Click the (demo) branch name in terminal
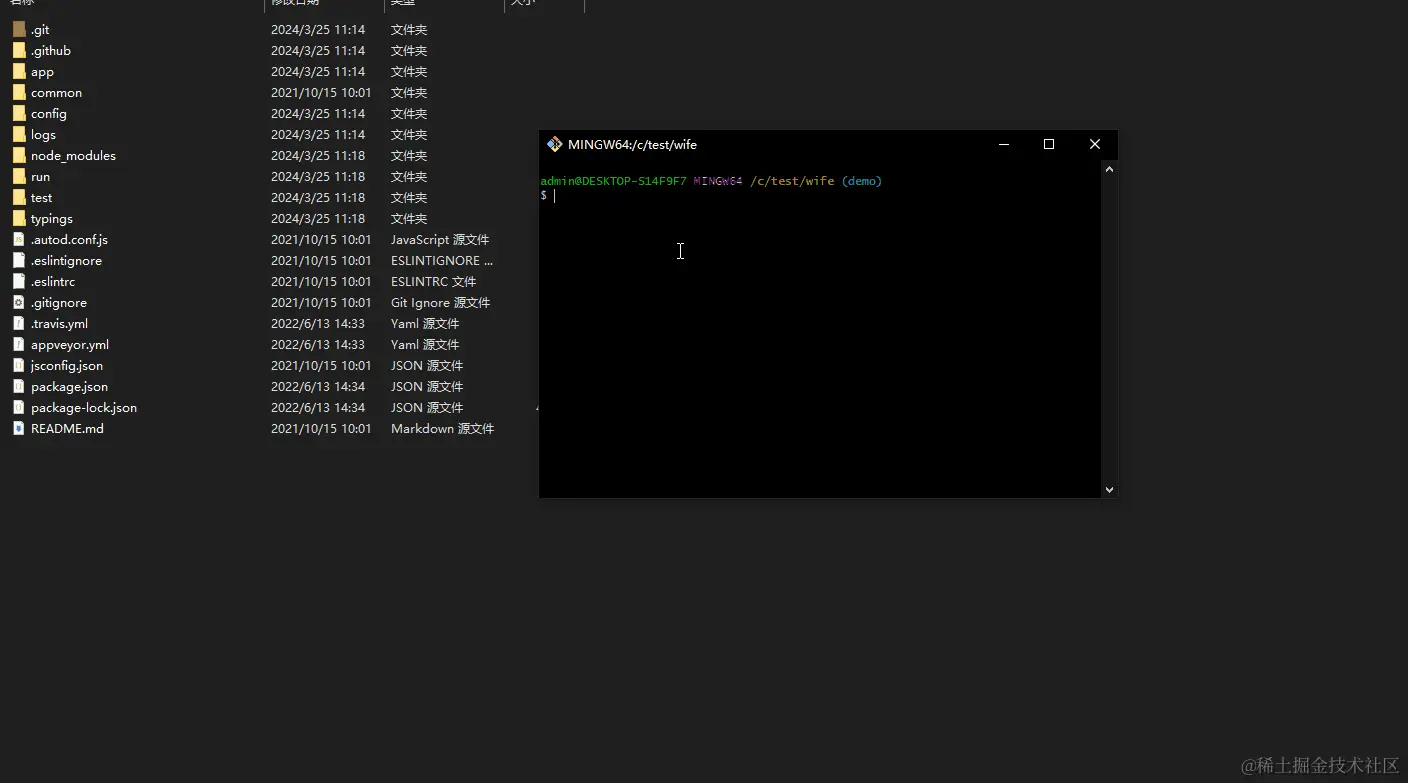Screen dimensions: 1408x783 (862, 181)
